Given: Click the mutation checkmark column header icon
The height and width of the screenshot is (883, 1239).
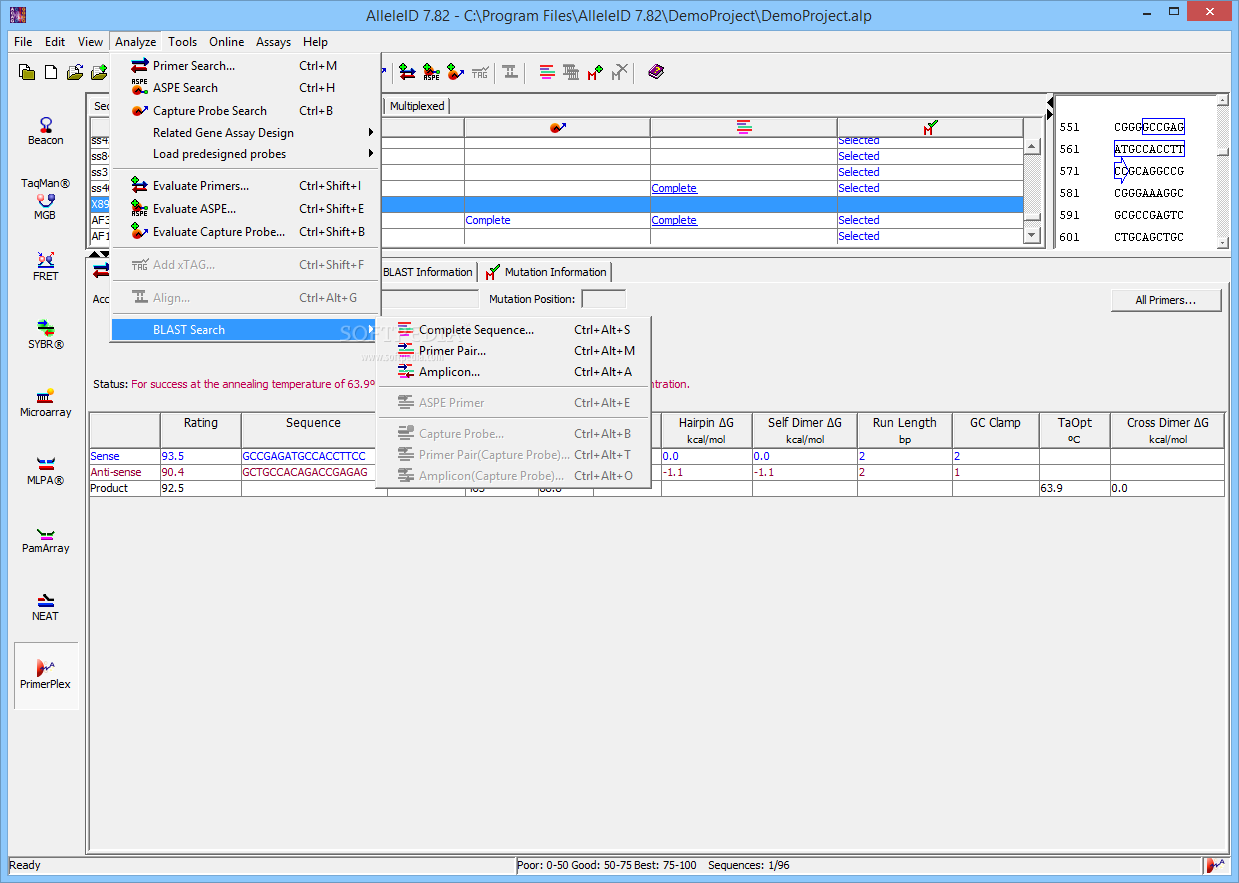Looking at the screenshot, I should coord(930,127).
